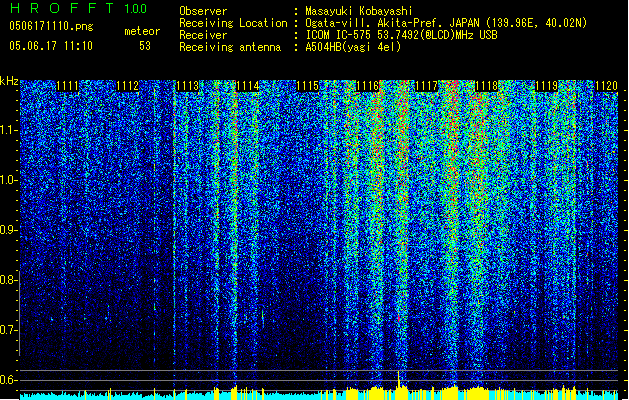Image resolution: width=629 pixels, height=400 pixels.
Task: Click the meteor count value 53
Action: coord(145,46)
